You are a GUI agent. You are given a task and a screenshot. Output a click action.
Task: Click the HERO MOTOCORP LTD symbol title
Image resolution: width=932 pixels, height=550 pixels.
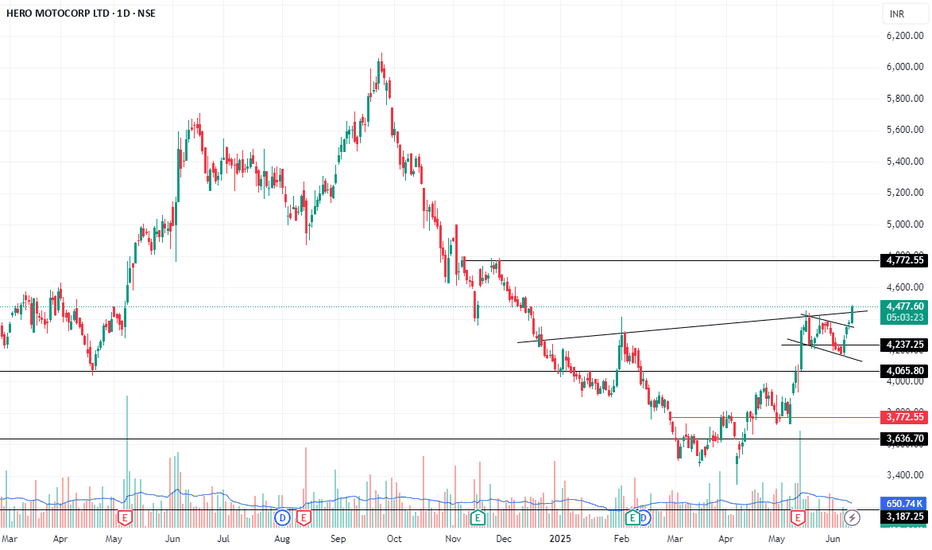pyautogui.click(x=58, y=13)
